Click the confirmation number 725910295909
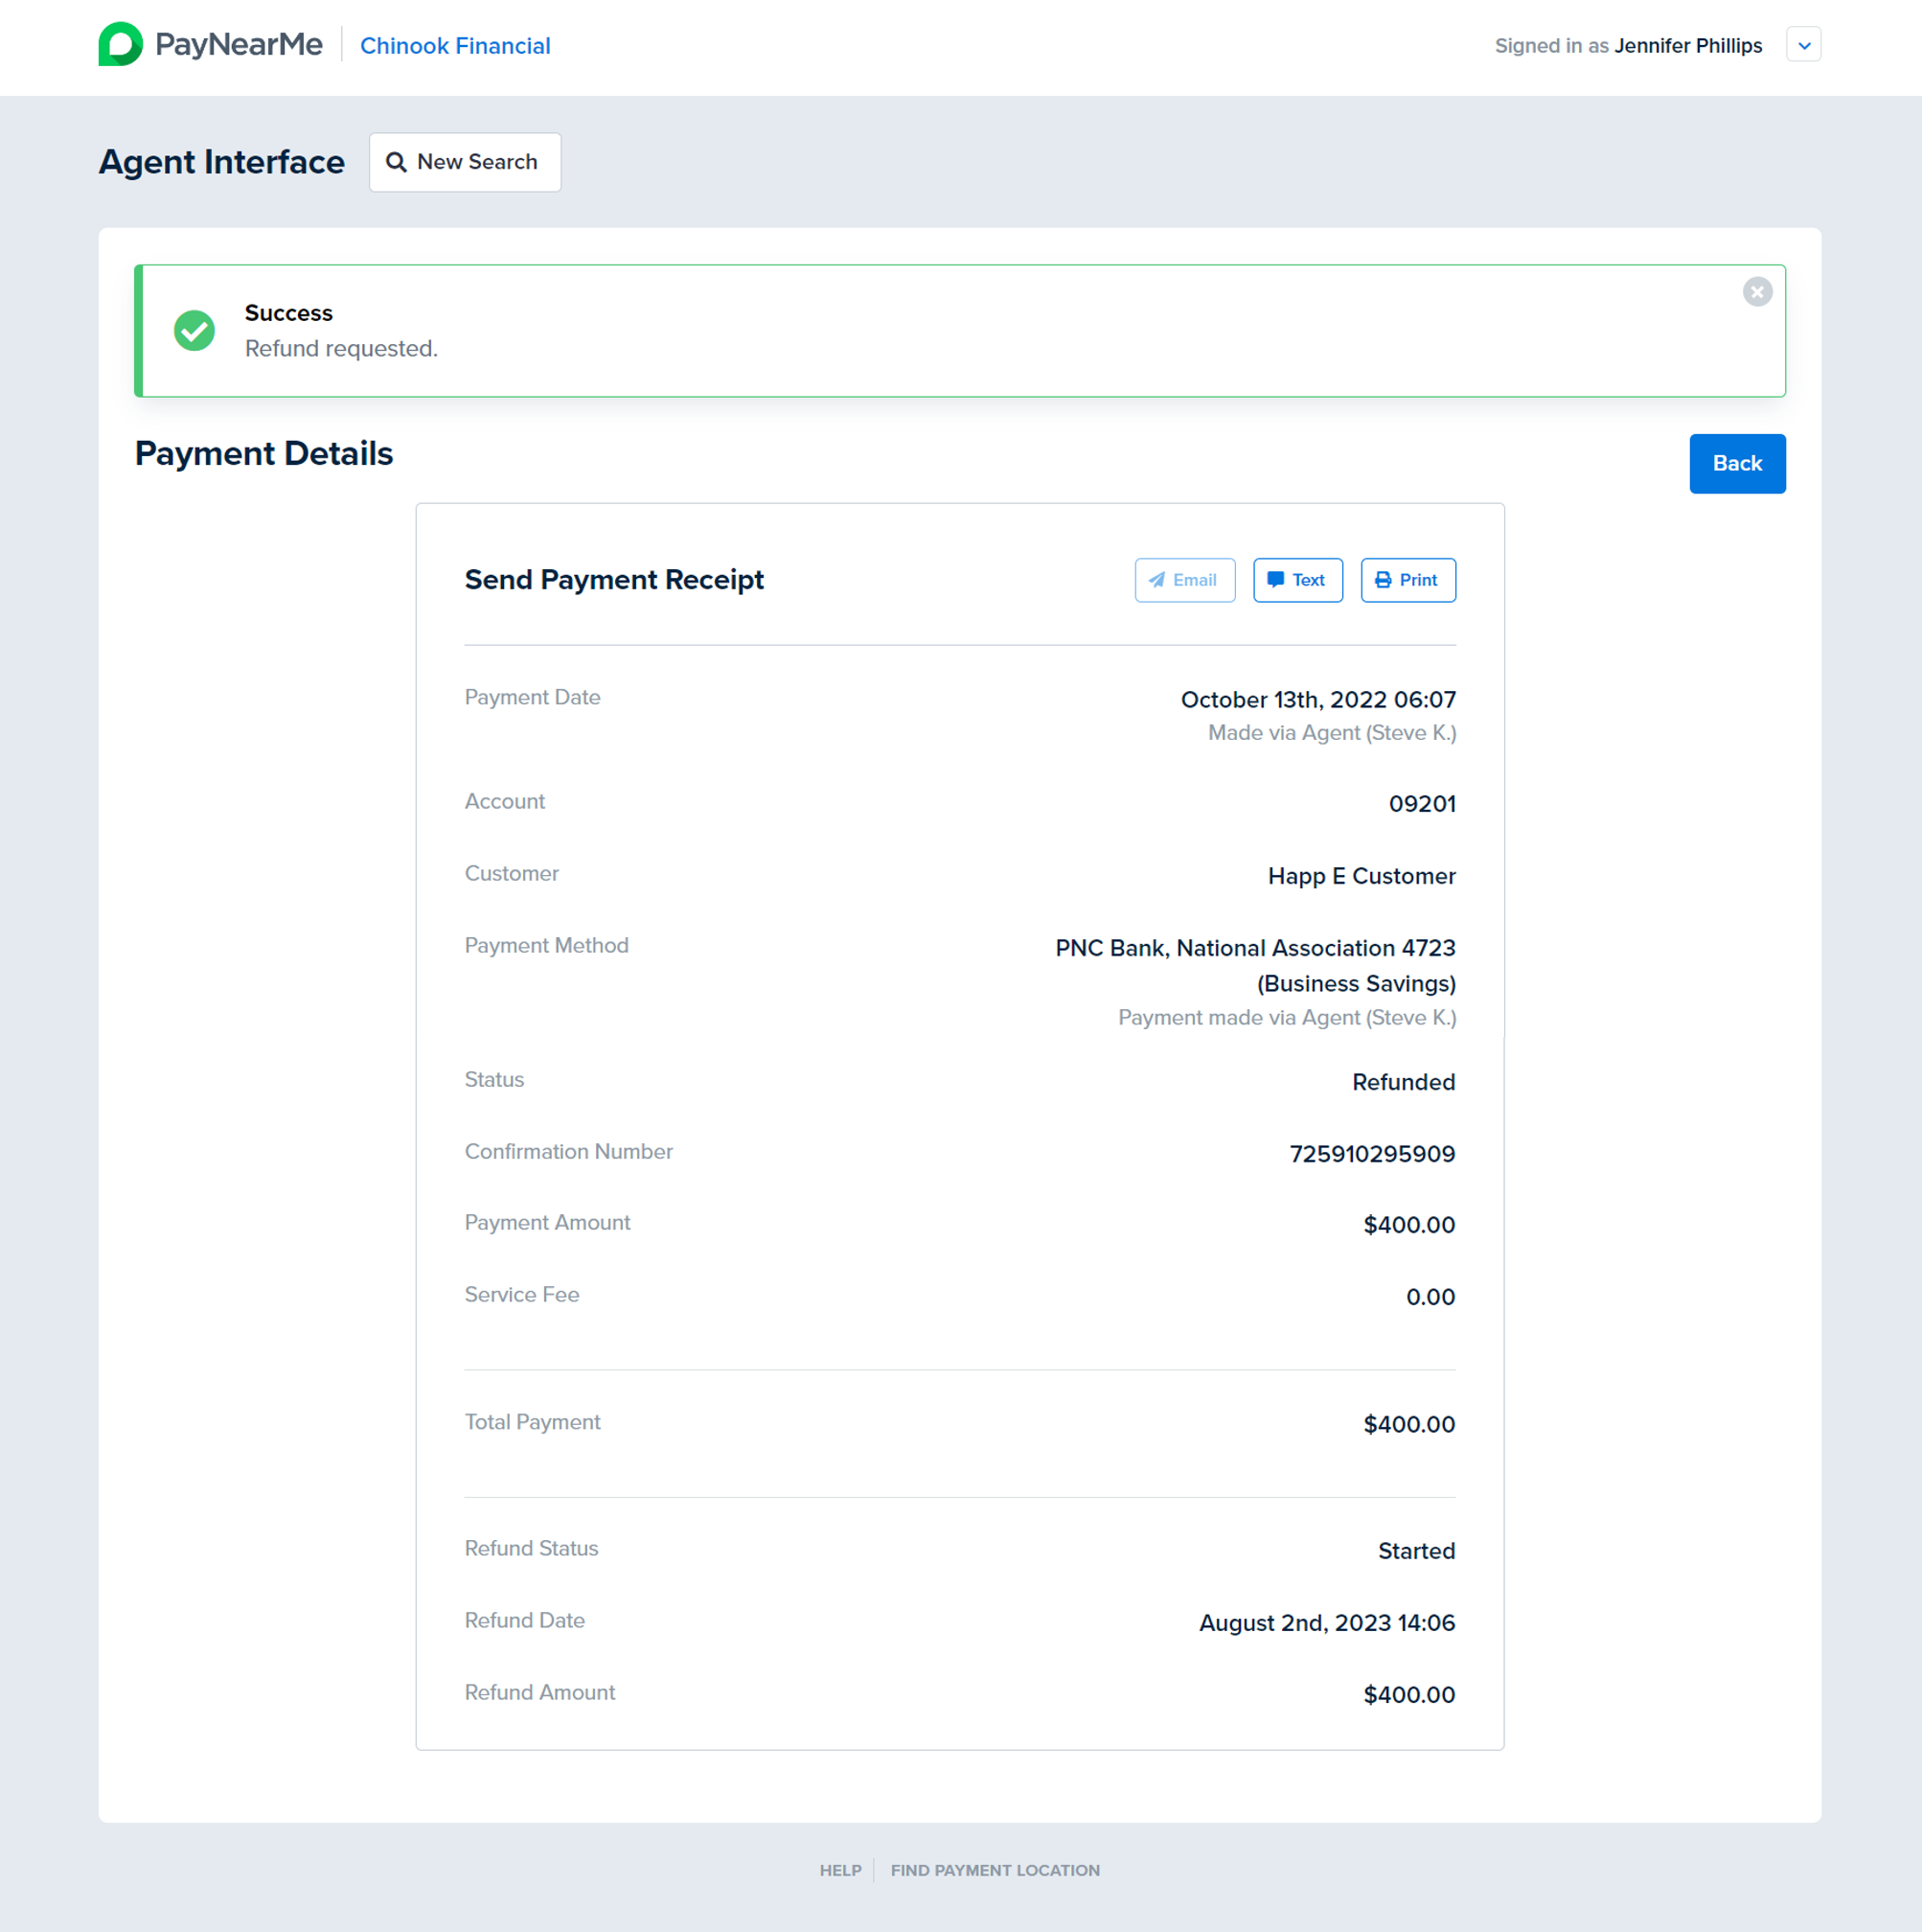The width and height of the screenshot is (1922, 1932). click(x=1371, y=1153)
